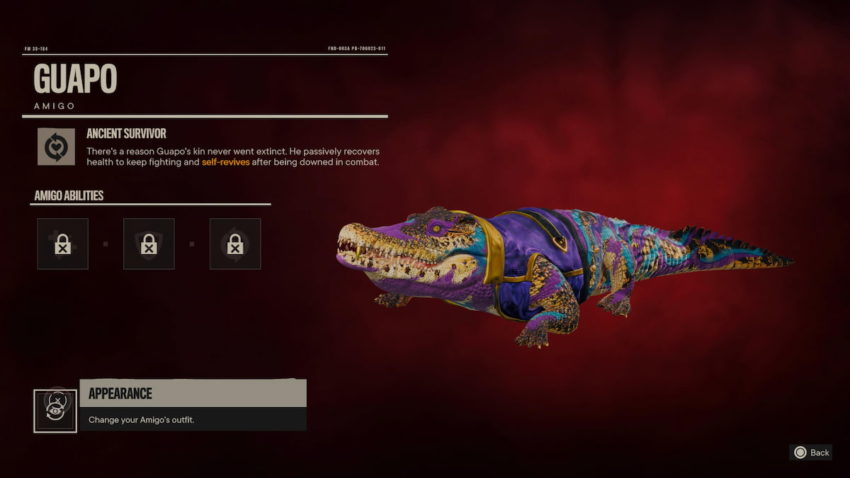Click the FM 33-104 code label

[36, 49]
